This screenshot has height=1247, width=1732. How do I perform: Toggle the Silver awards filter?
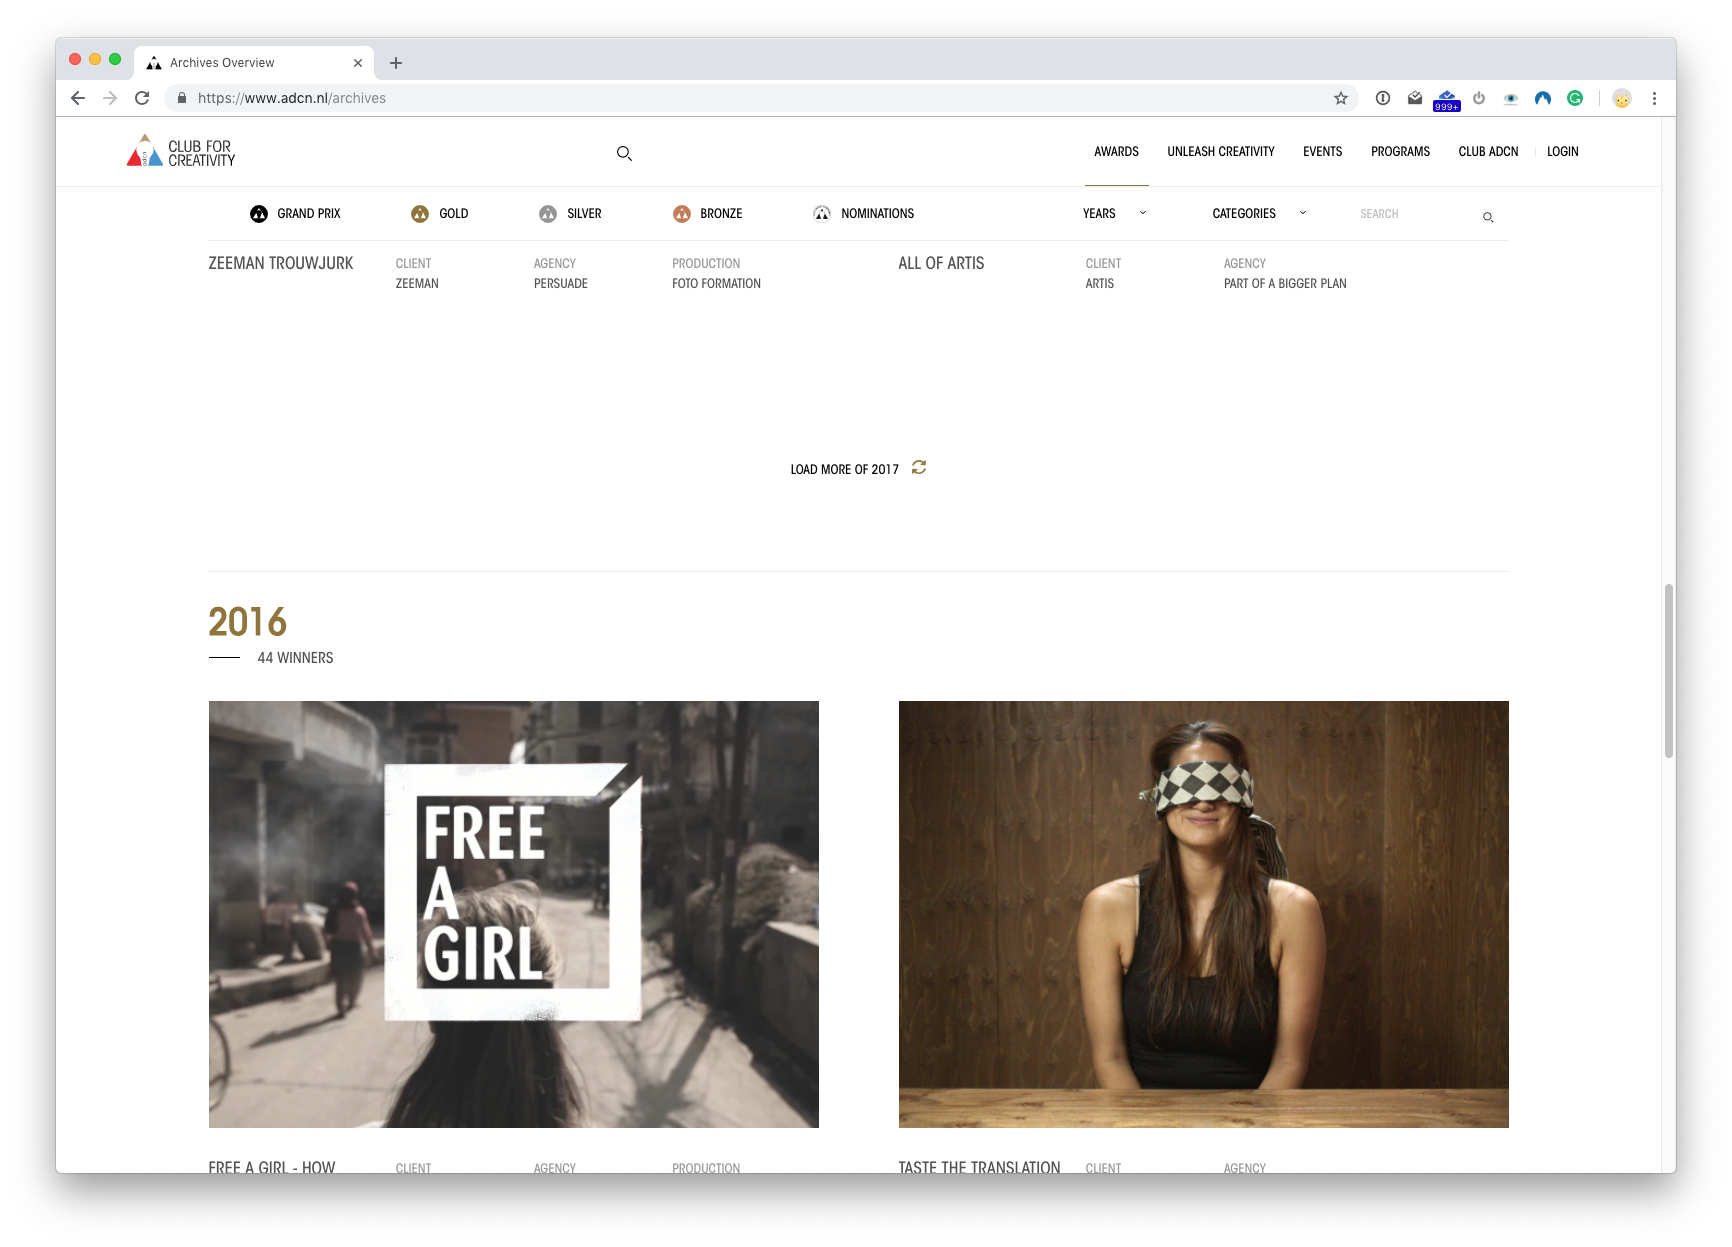tap(547, 213)
